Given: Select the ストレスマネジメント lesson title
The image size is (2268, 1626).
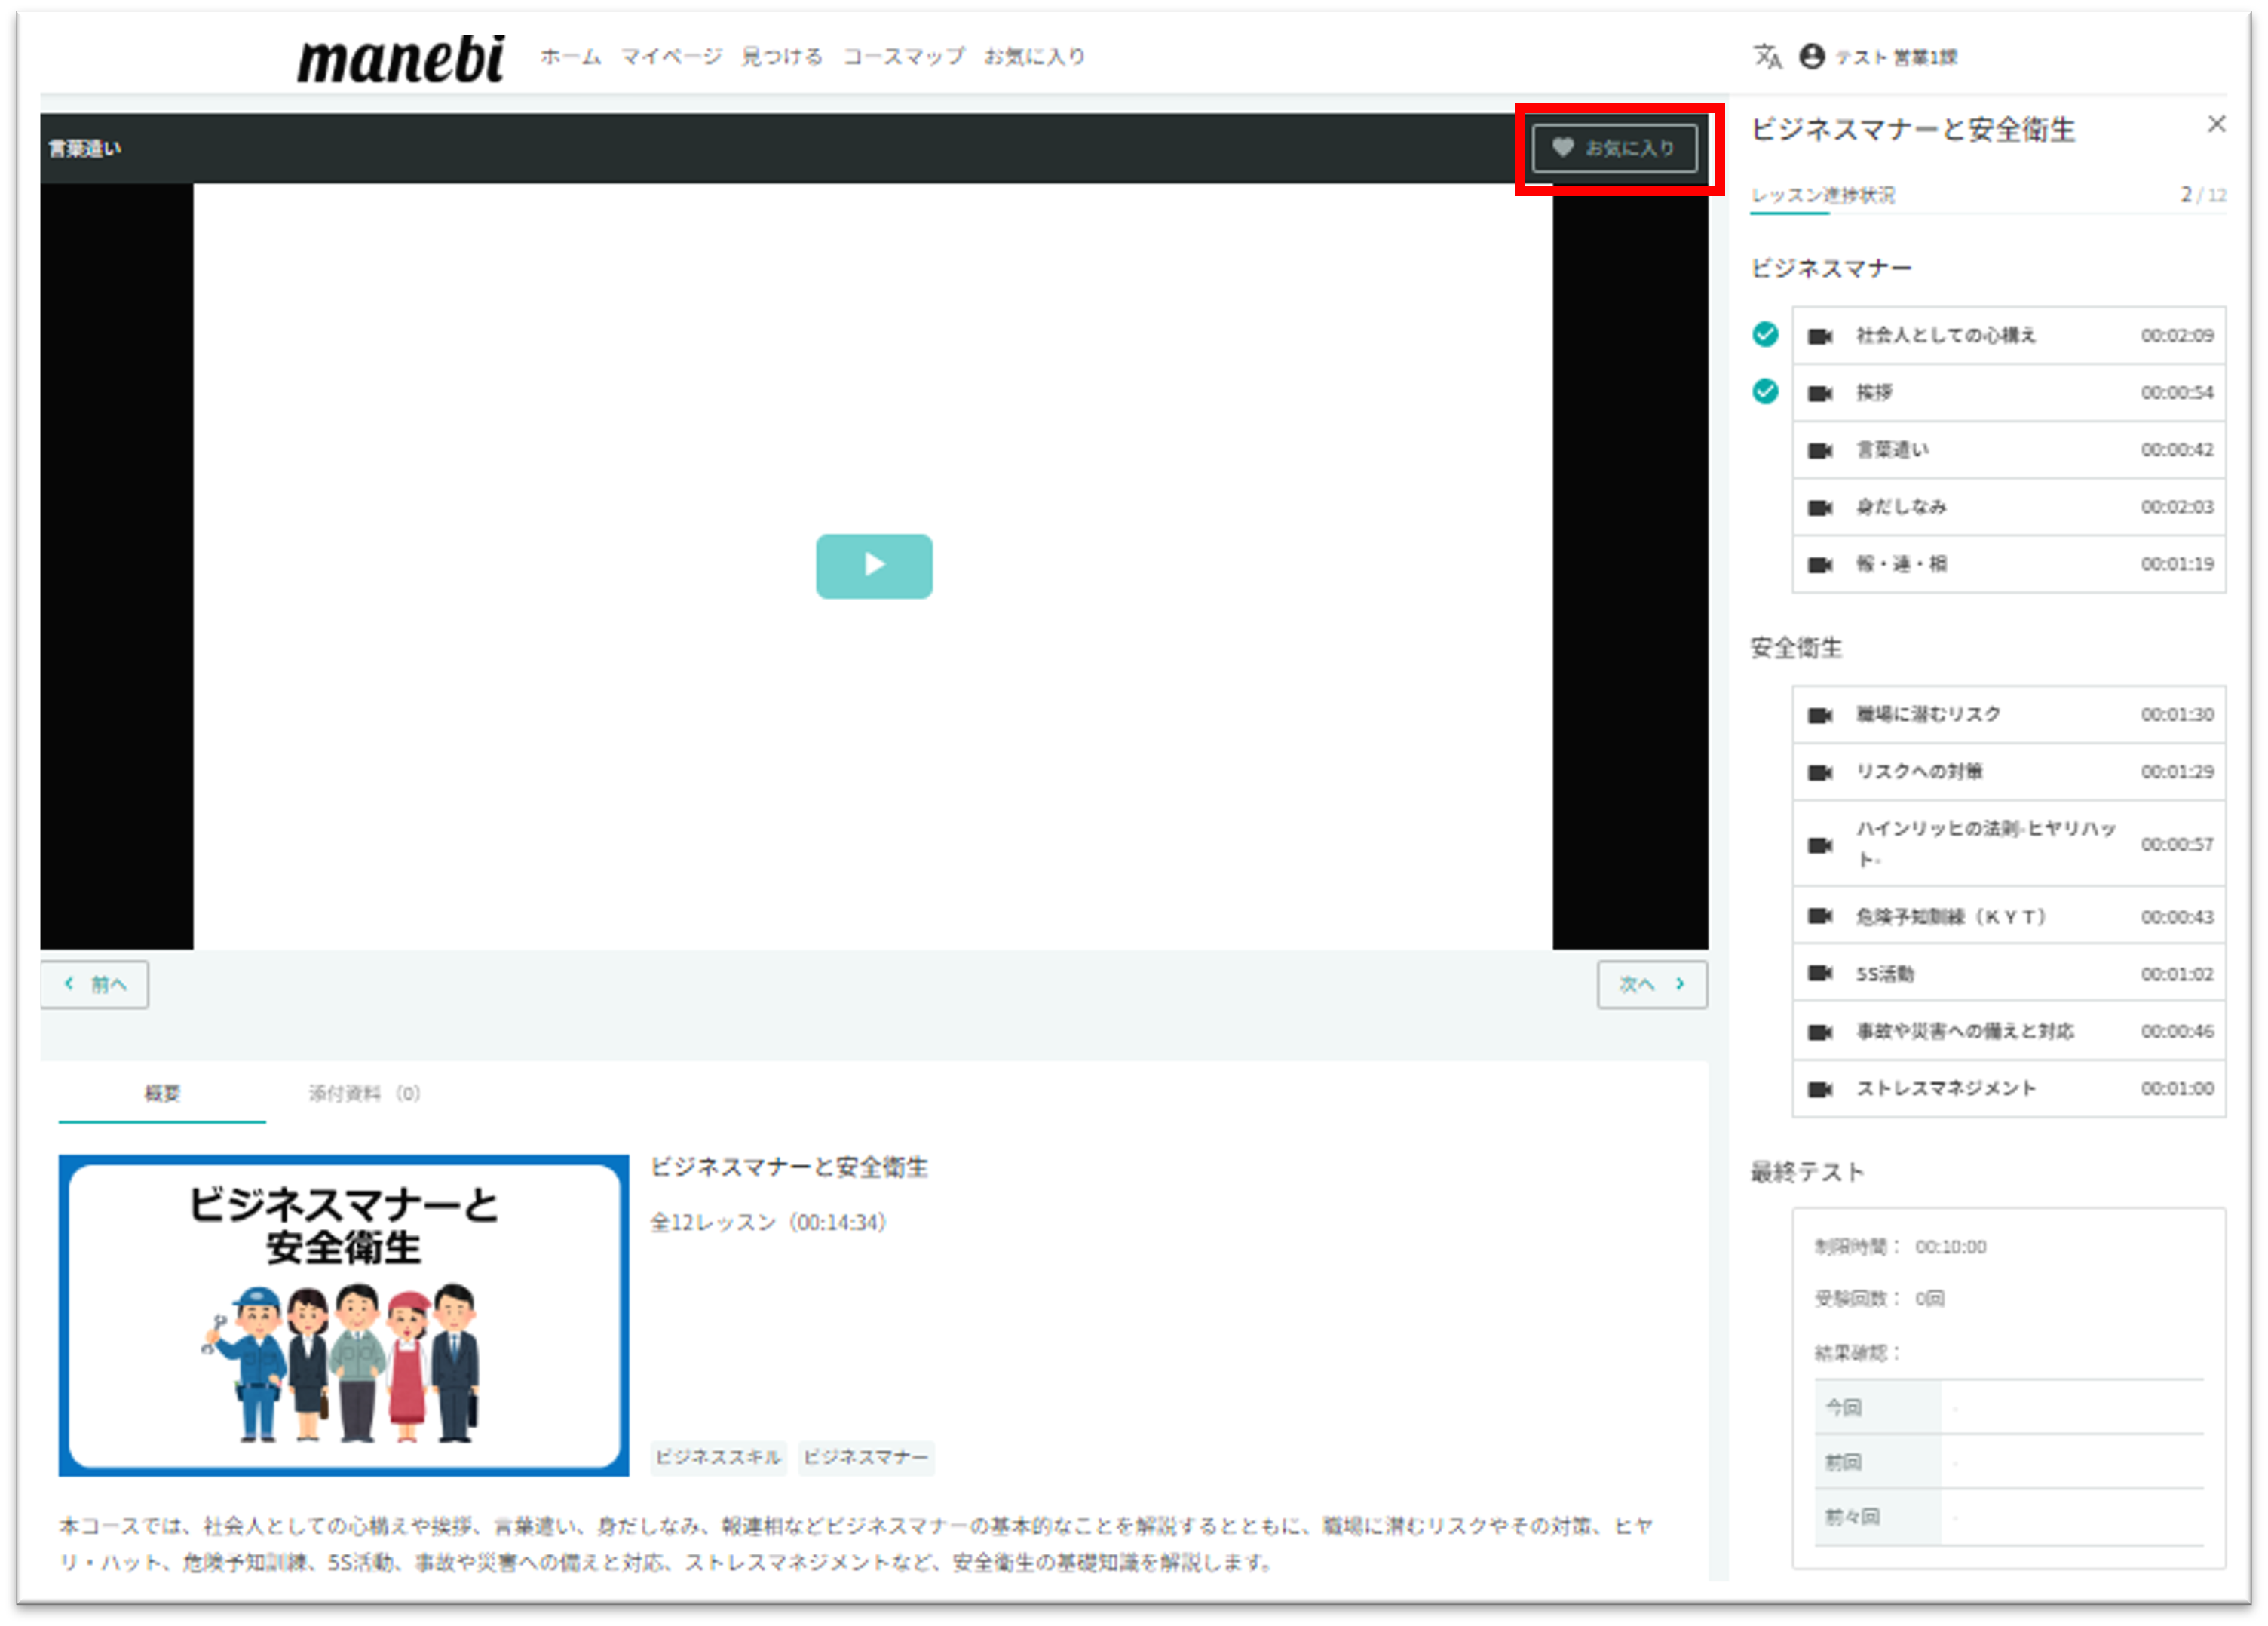Looking at the screenshot, I should pyautogui.click(x=1946, y=1088).
